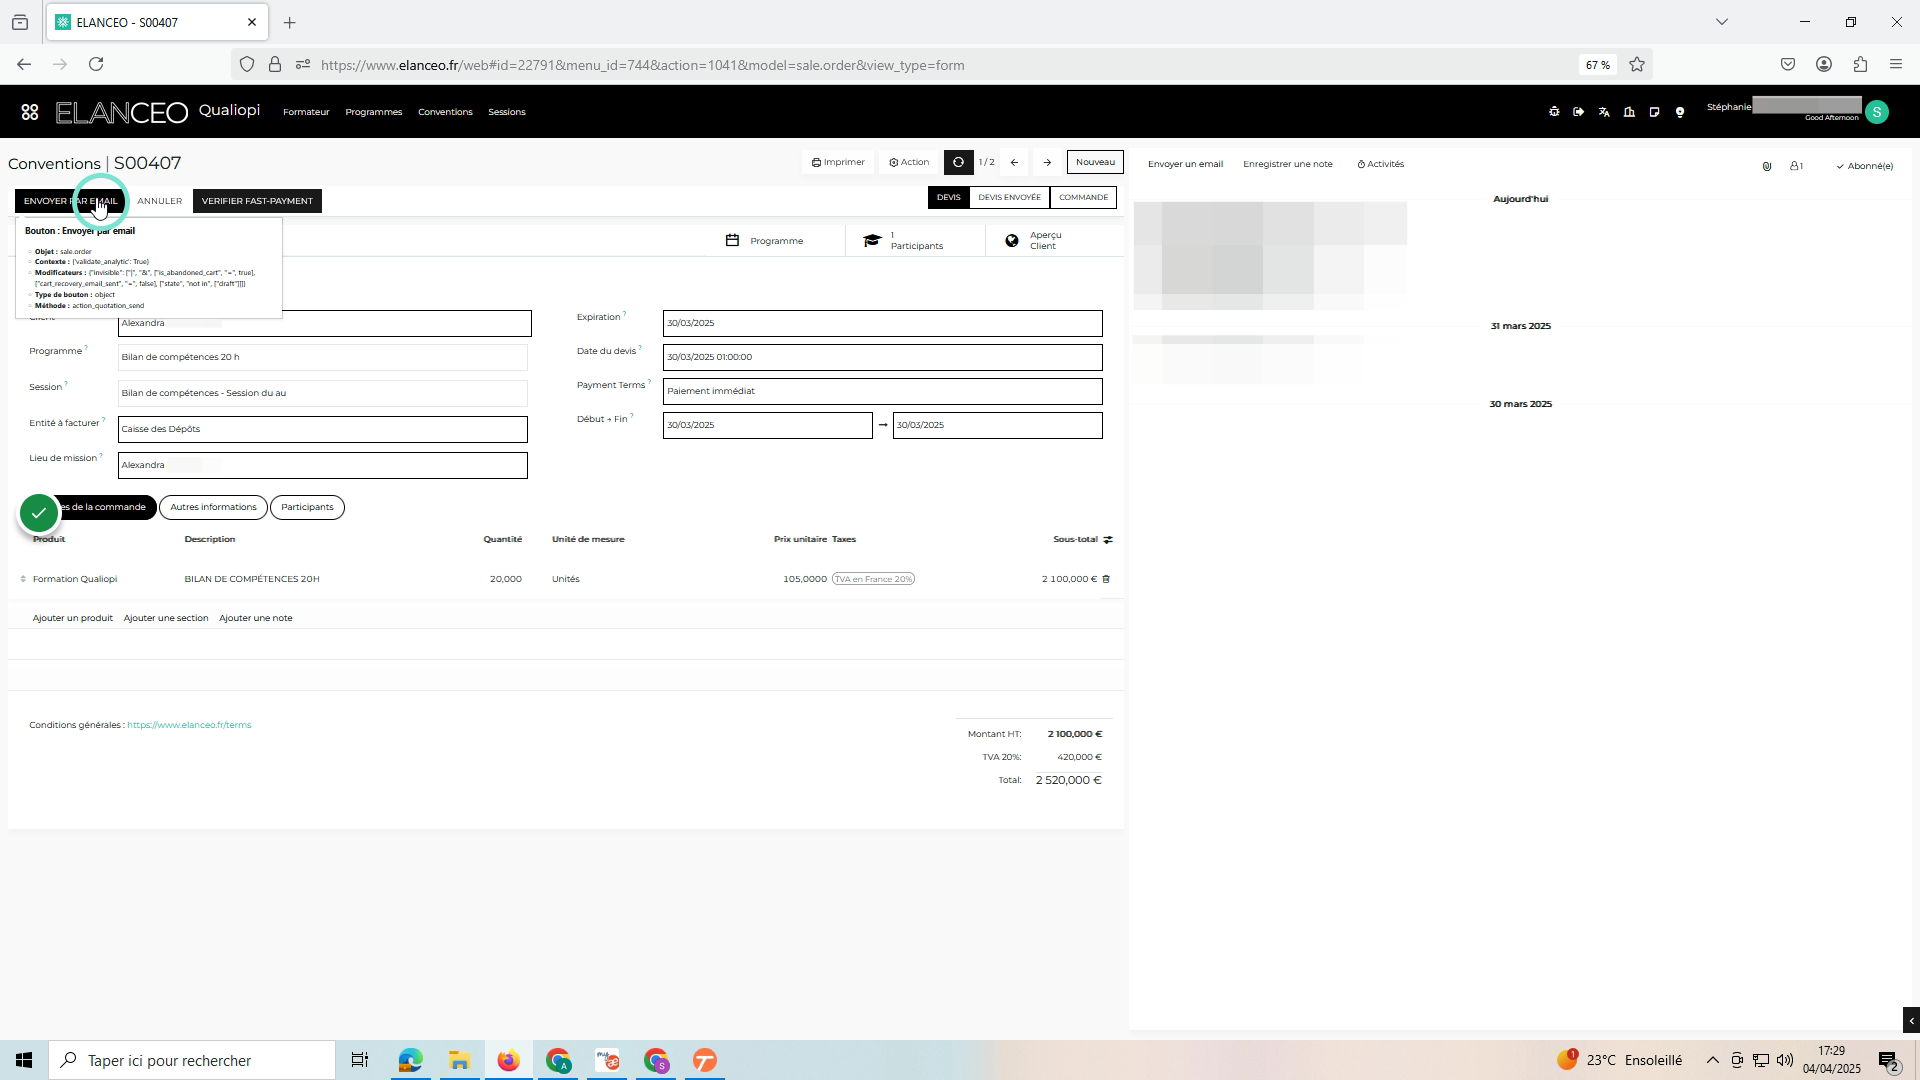This screenshot has width=1920, height=1080.
Task: Go to previous record arrow
Action: point(1014,162)
